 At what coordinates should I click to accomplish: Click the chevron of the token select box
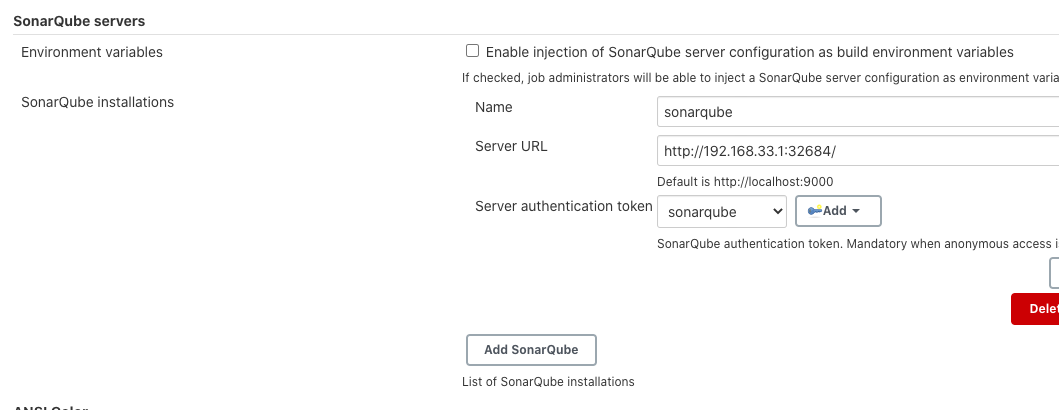point(777,211)
